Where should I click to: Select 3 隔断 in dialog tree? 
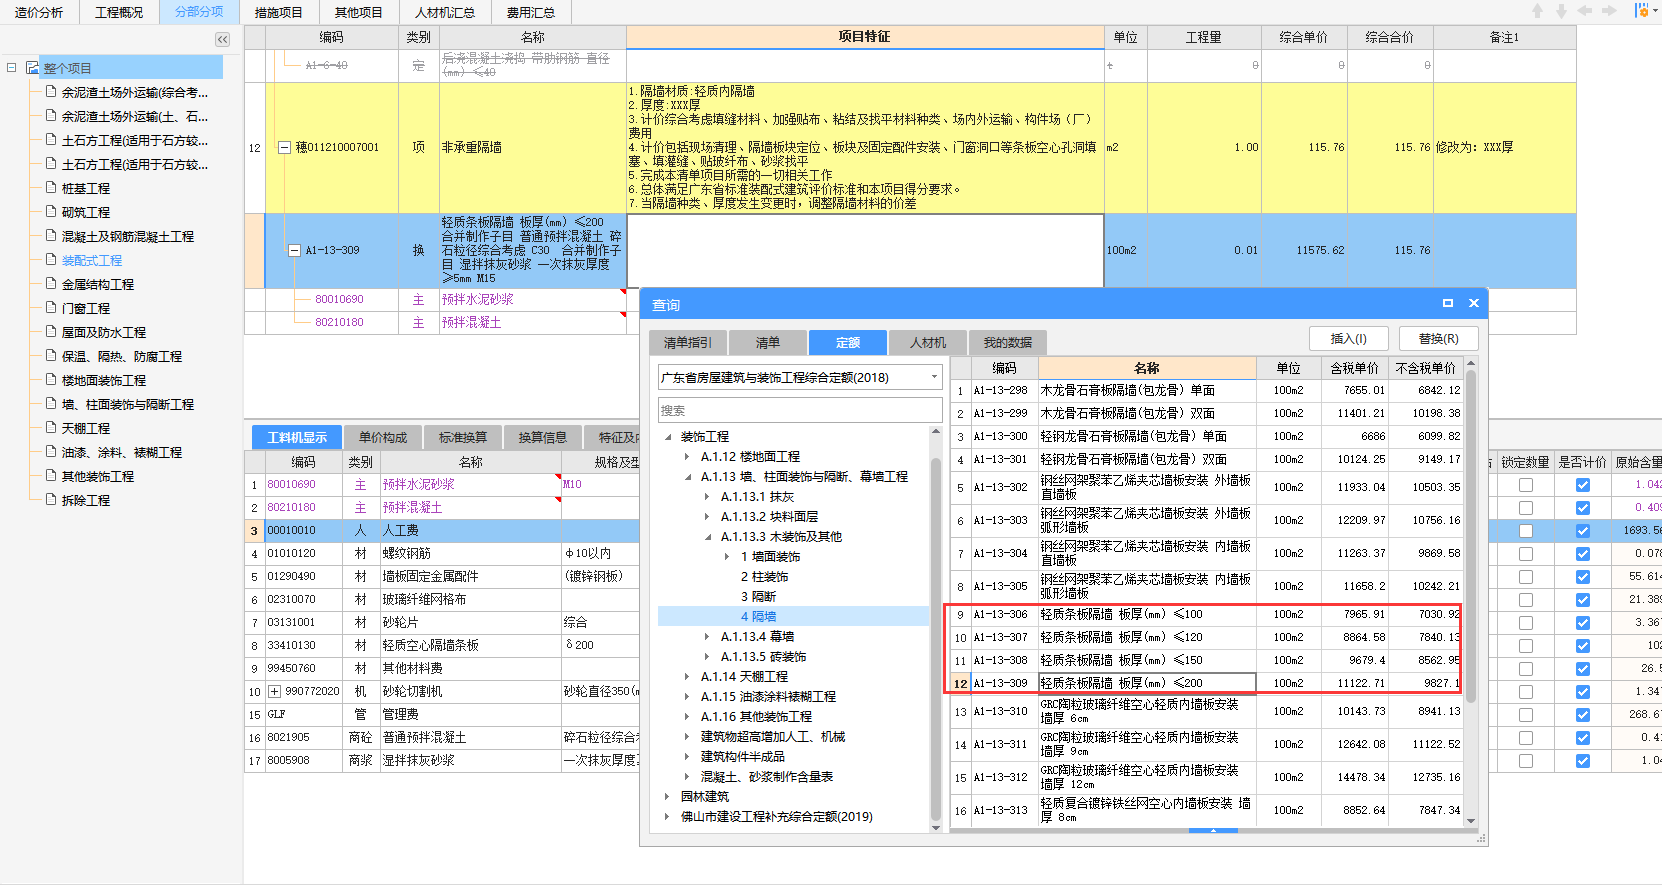758,597
